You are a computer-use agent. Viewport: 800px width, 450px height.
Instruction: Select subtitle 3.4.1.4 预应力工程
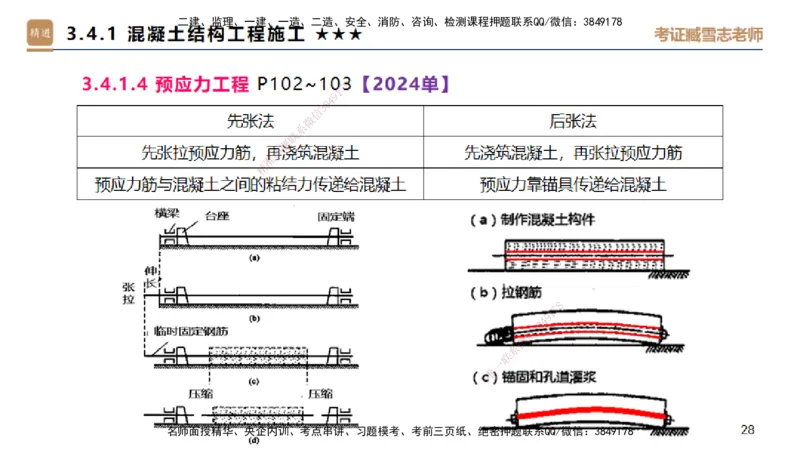[x=165, y=84]
